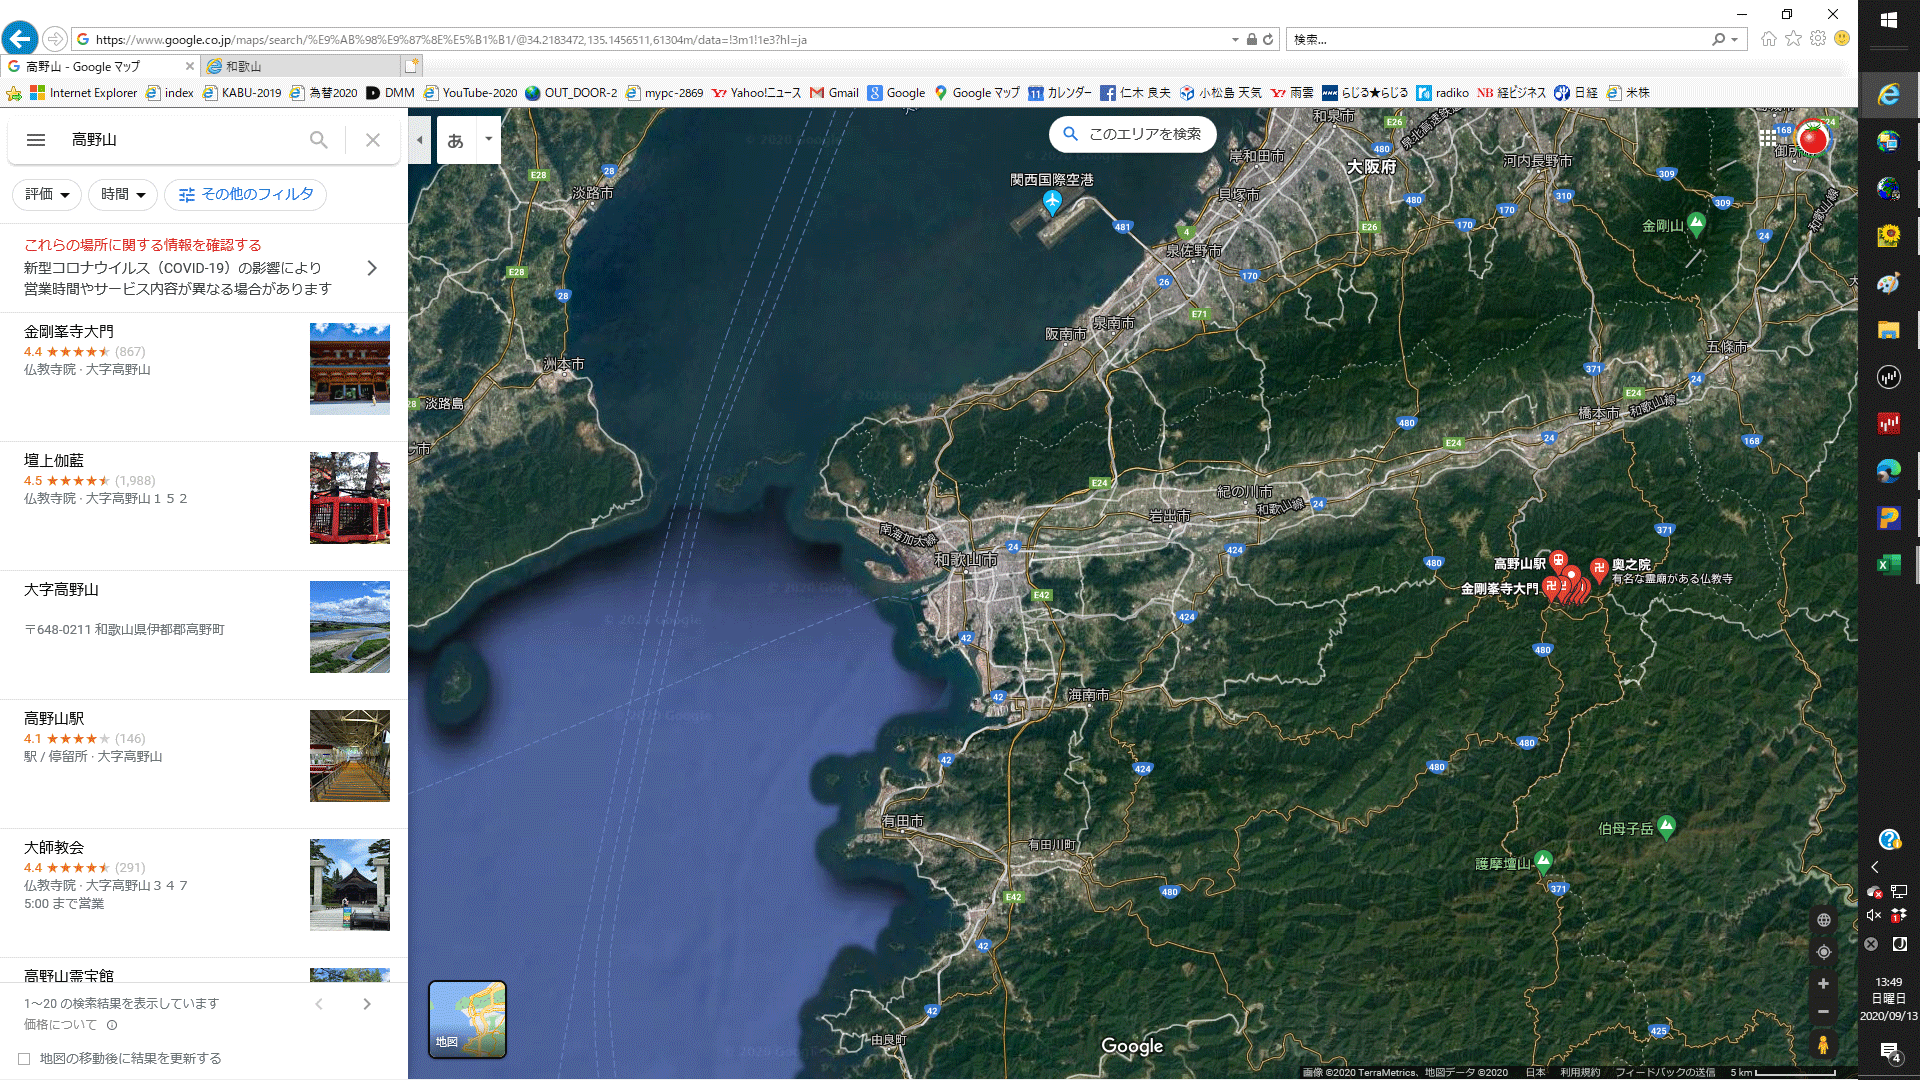Zoom in the map with plus
The image size is (1920, 1080).
coord(1824,984)
